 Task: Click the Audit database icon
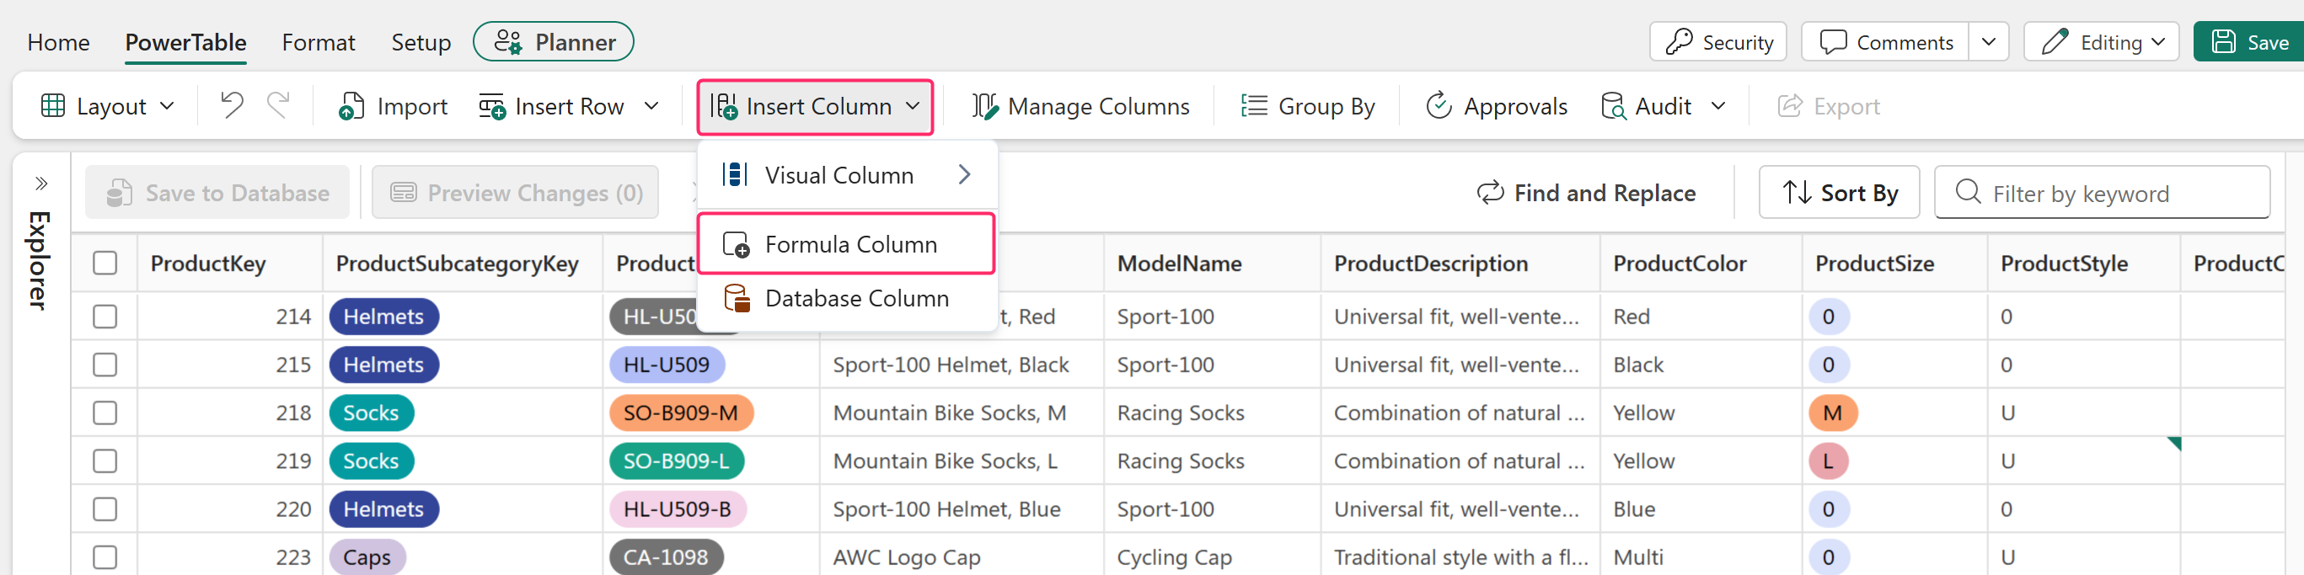tap(1613, 106)
